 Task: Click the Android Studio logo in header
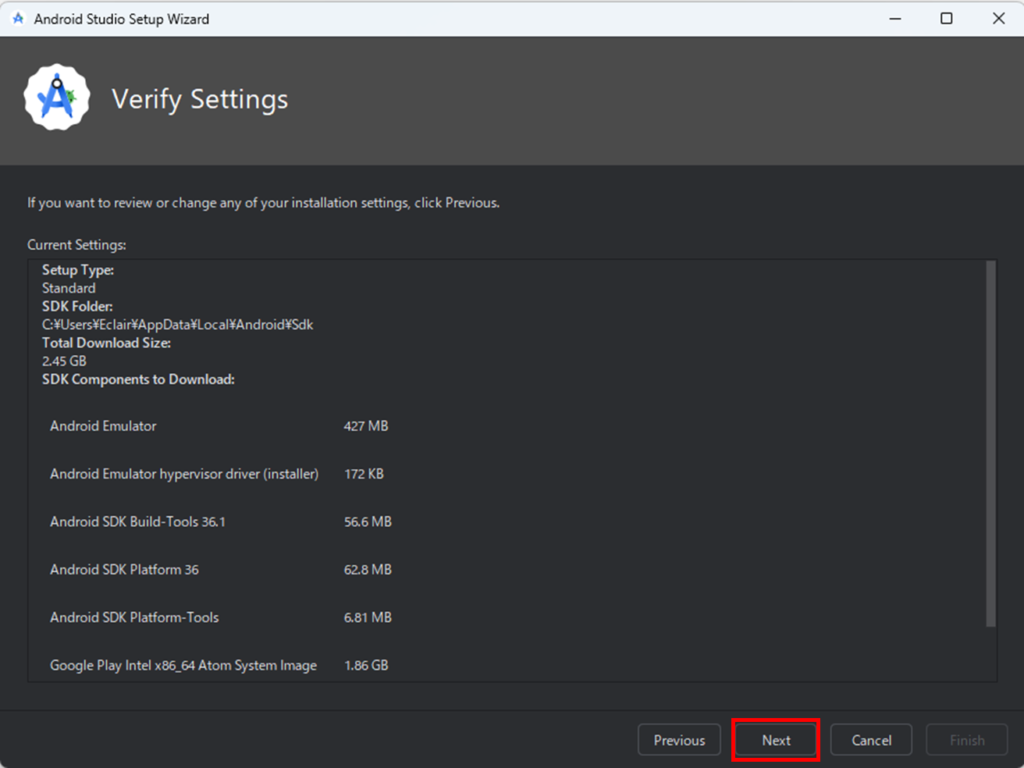tap(57, 98)
